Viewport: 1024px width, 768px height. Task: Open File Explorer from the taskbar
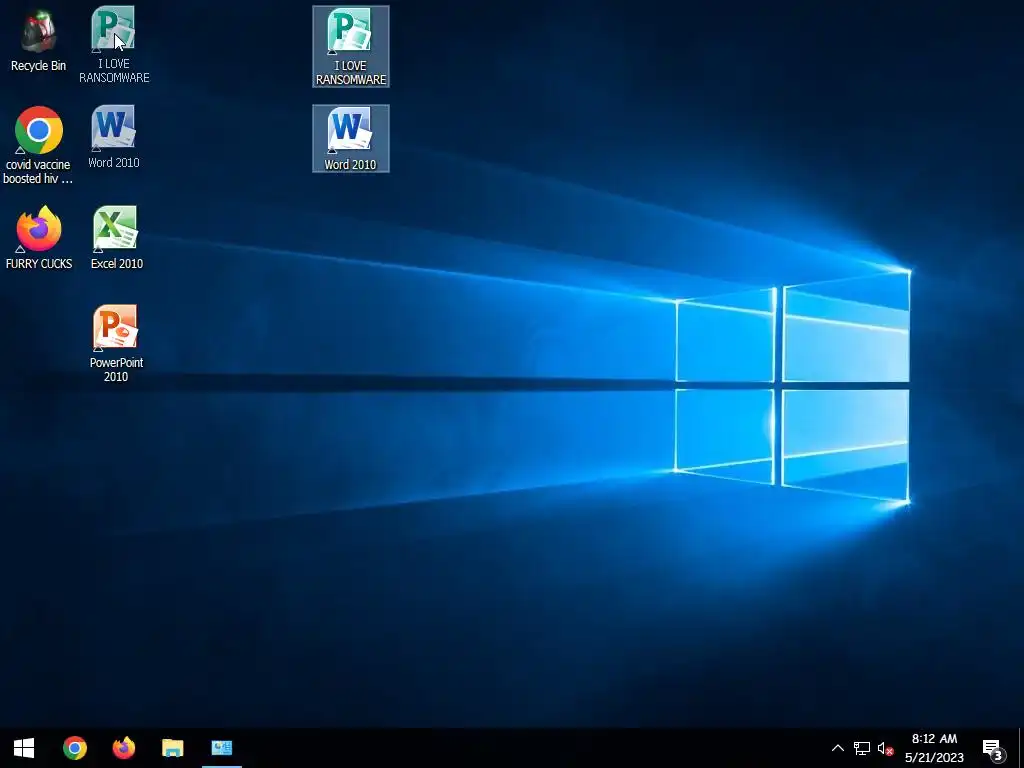click(172, 748)
